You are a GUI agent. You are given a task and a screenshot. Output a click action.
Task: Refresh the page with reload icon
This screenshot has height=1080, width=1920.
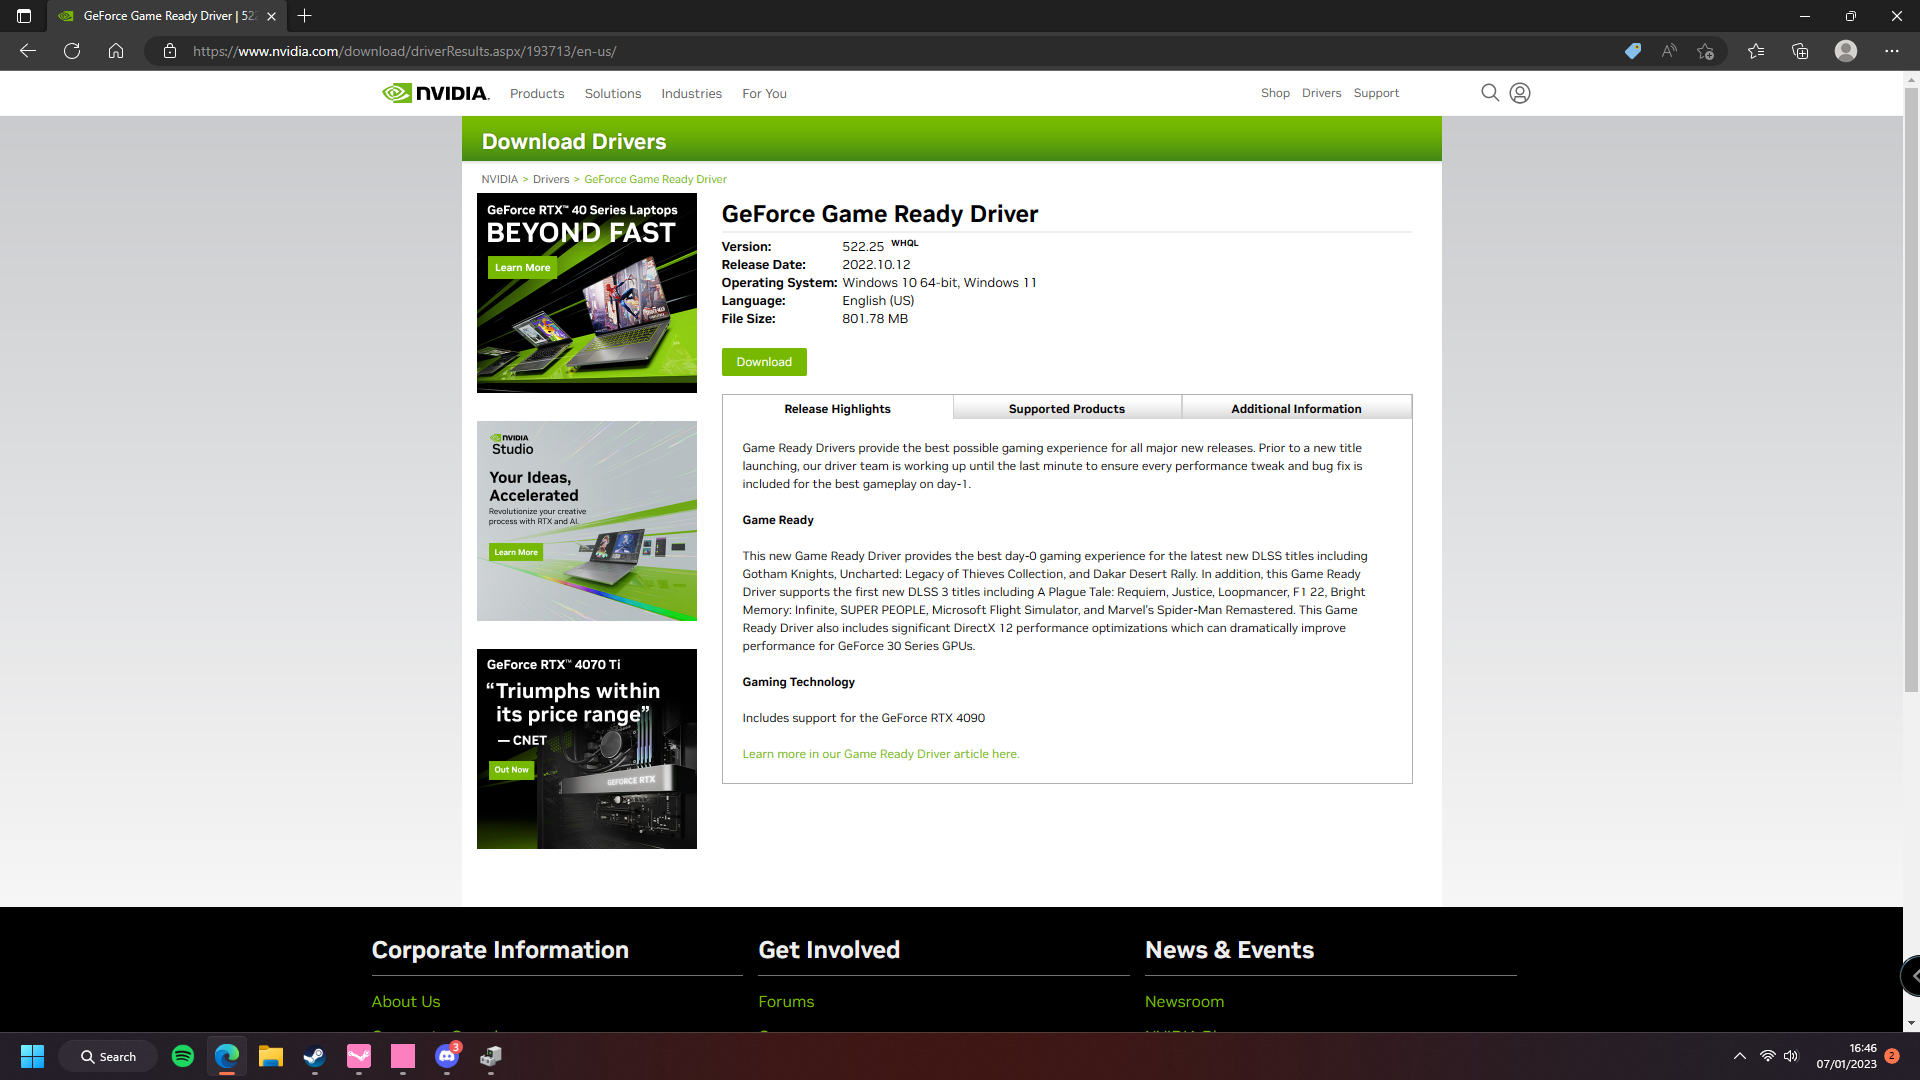tap(72, 51)
